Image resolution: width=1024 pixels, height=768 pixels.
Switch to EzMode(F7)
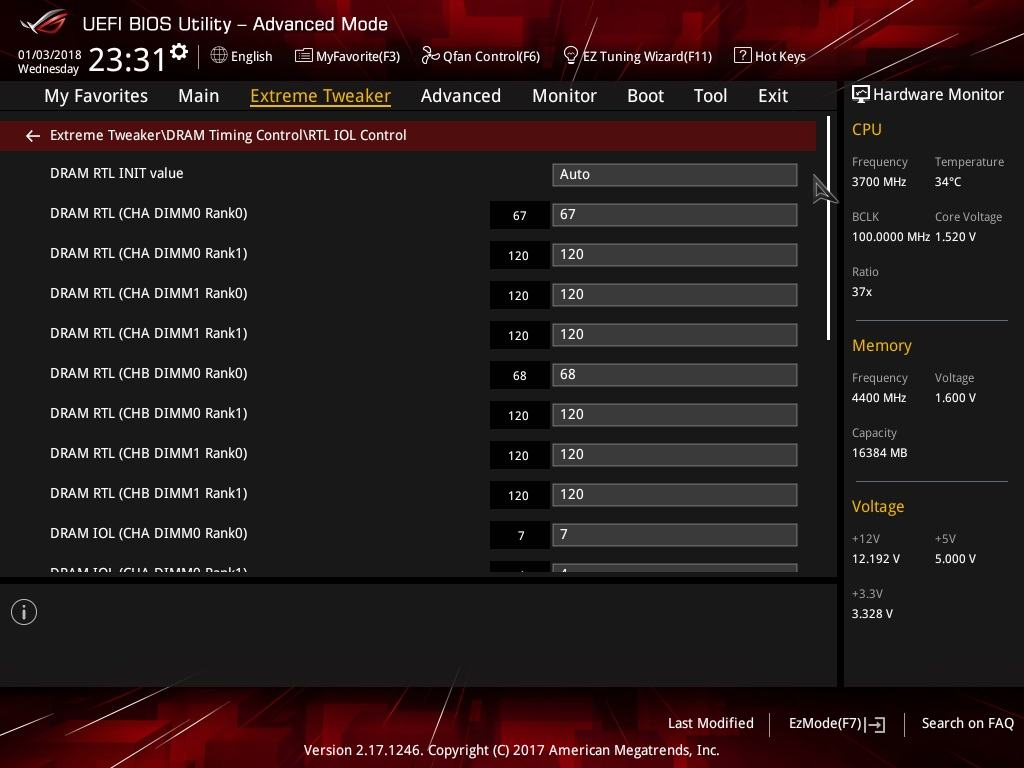click(837, 724)
